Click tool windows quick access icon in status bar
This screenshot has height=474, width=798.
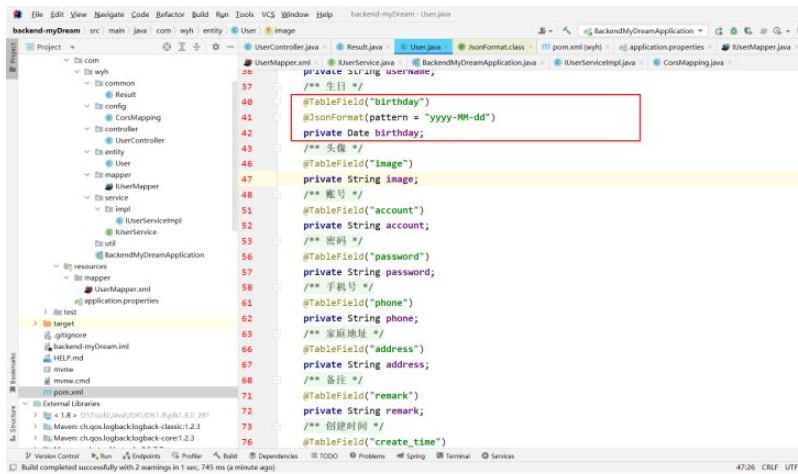pos(13,467)
